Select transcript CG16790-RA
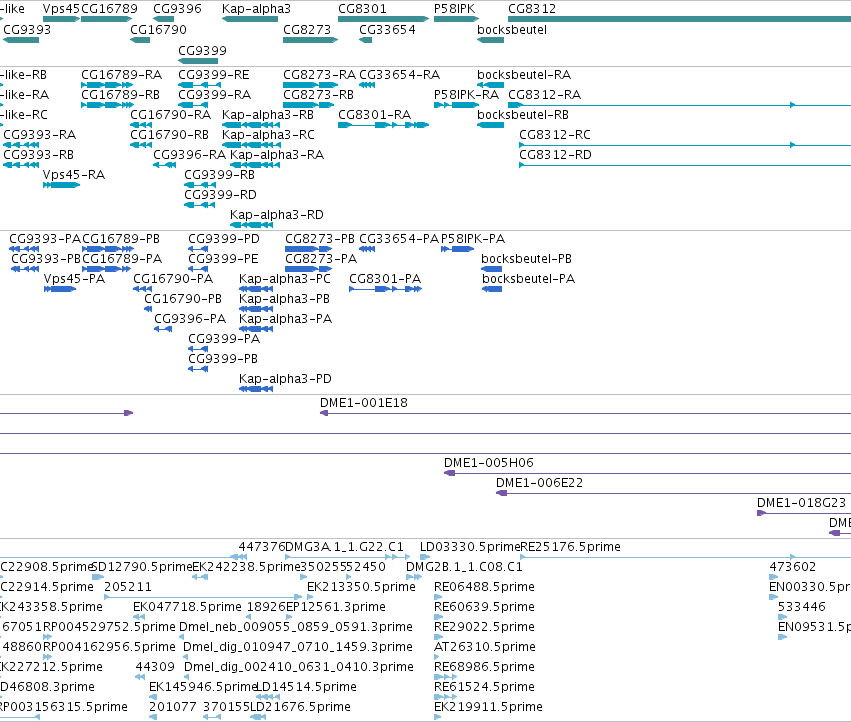Screen dimensions: 851x722 click(x=141, y=125)
